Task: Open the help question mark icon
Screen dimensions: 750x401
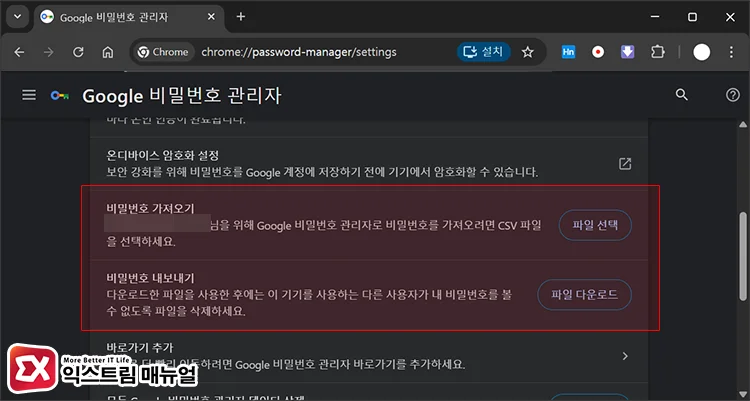Action: pyautogui.click(x=732, y=95)
